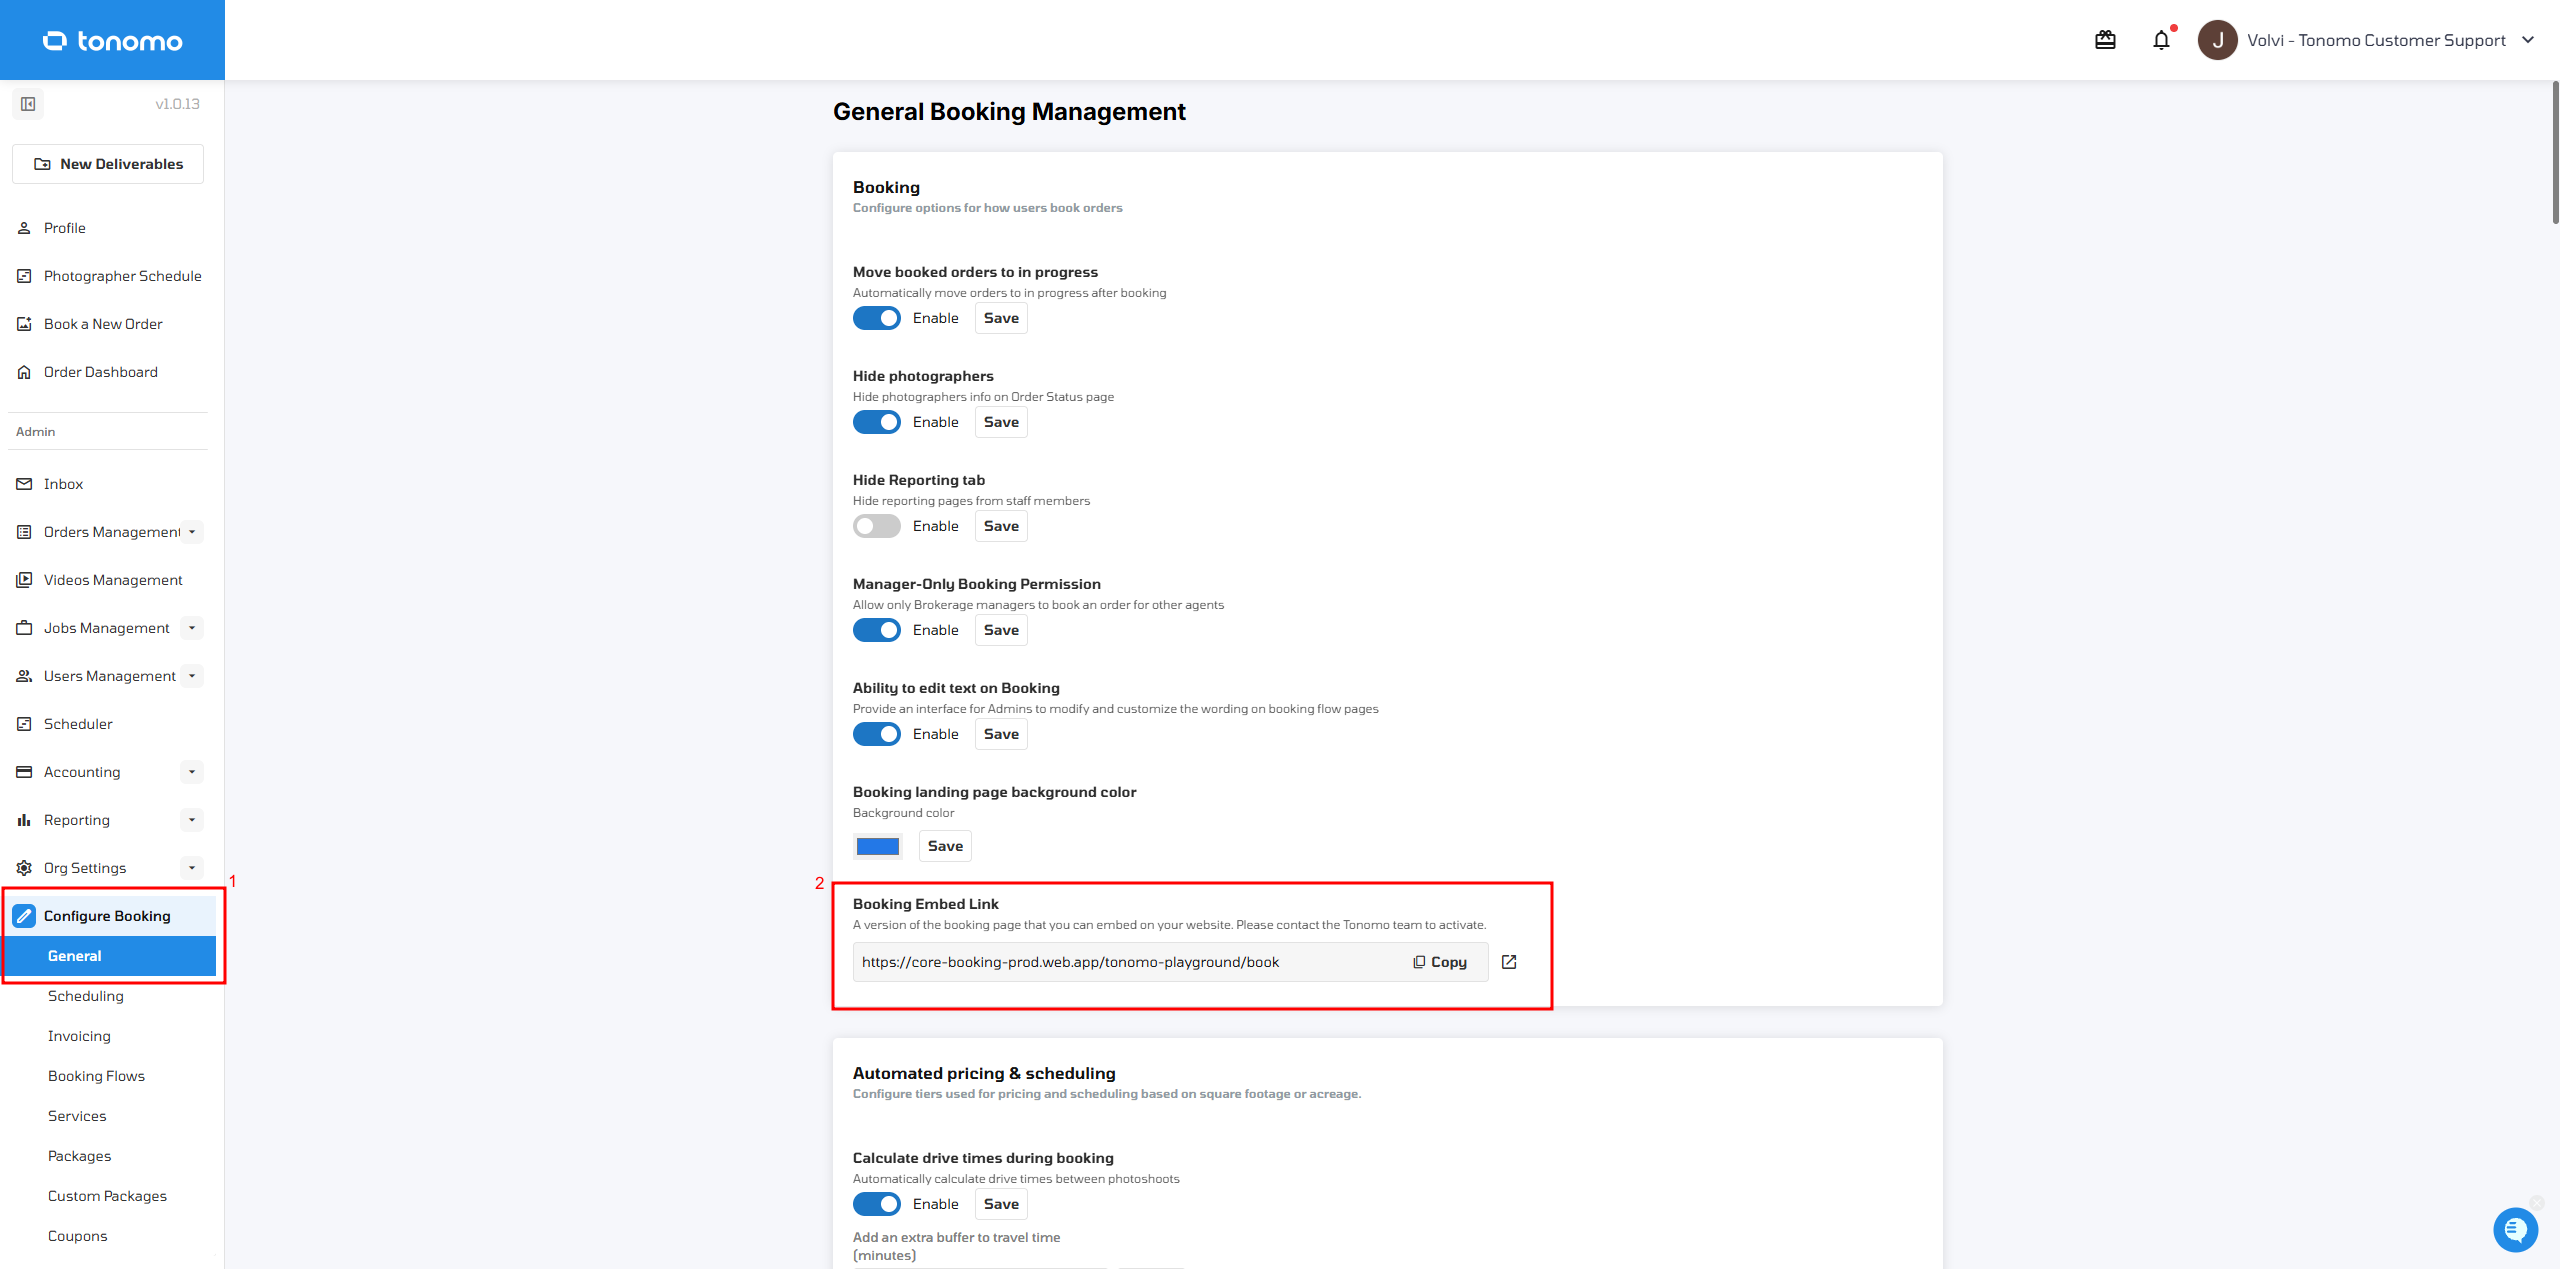Toggle Ability to edit text on Booking

coord(876,734)
